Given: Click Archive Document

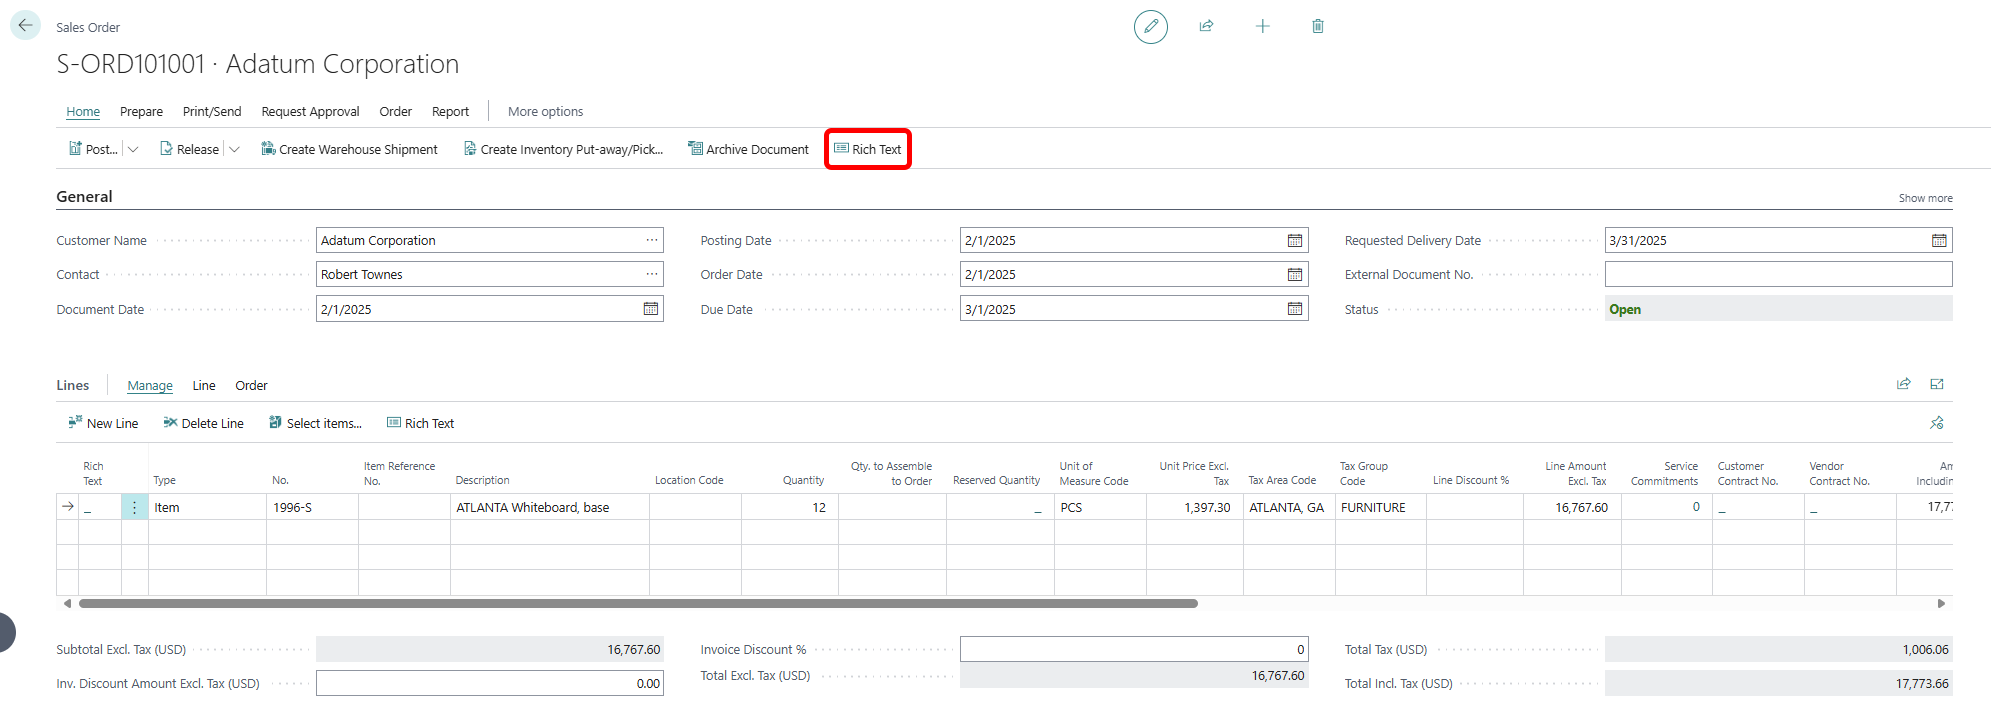Looking at the screenshot, I should pyautogui.click(x=748, y=149).
